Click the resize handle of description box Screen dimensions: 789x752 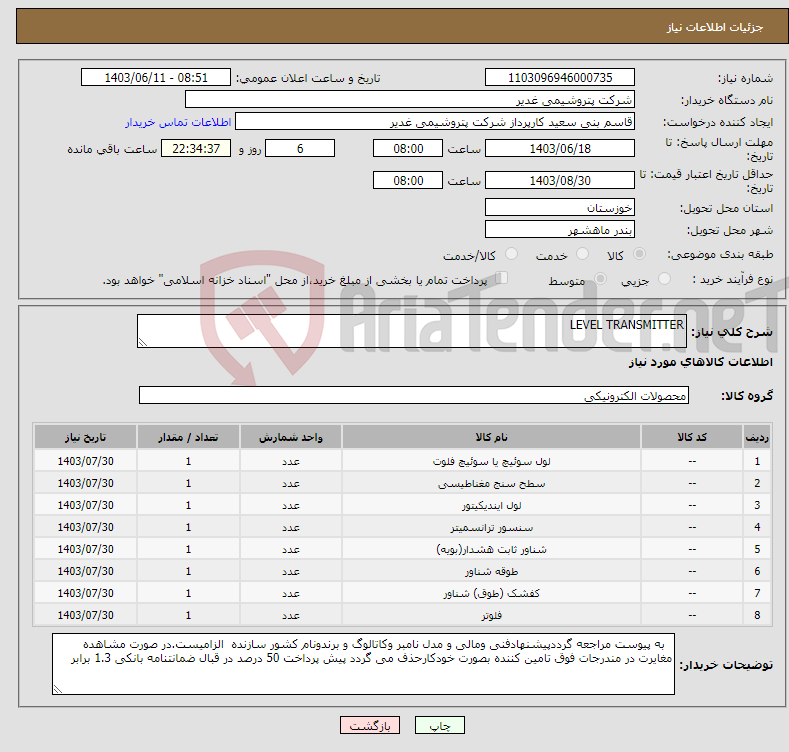143,342
